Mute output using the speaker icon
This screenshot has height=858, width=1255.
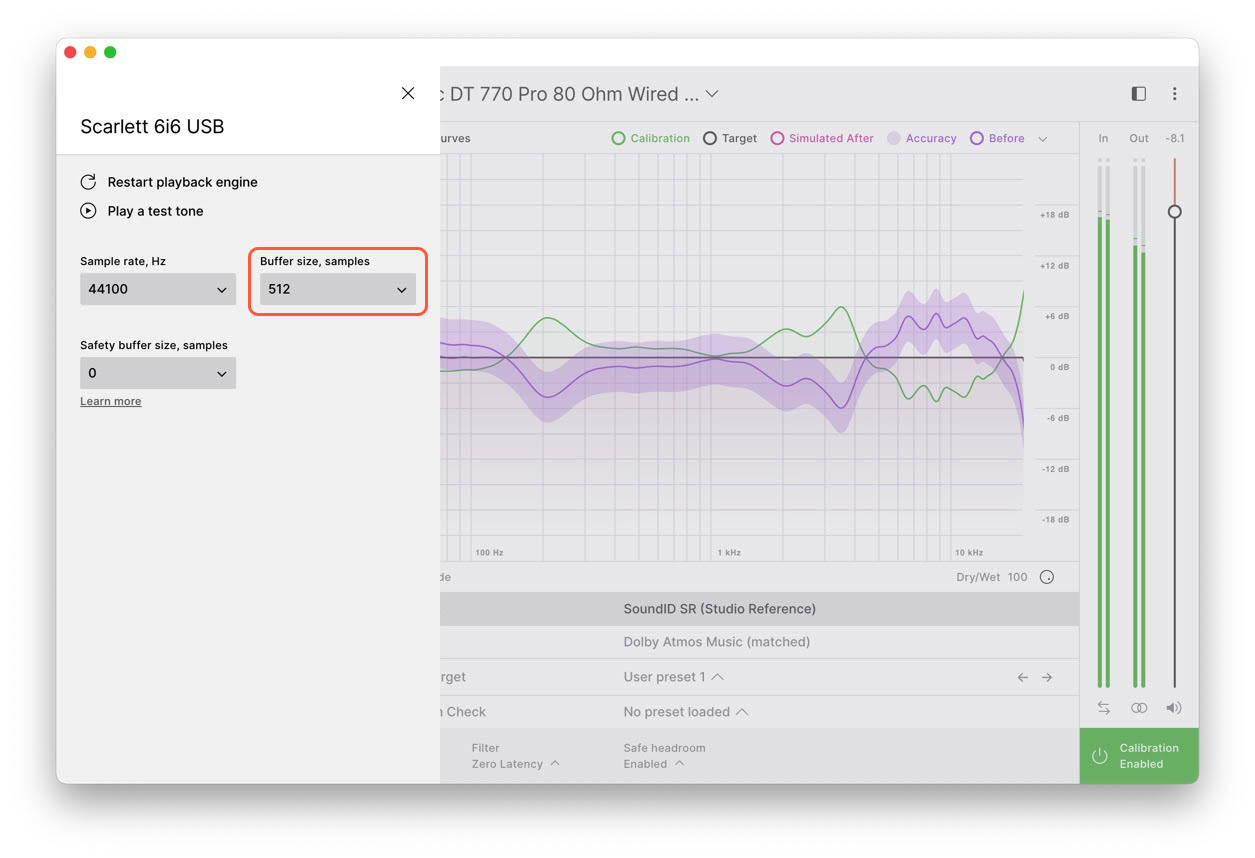coord(1174,708)
